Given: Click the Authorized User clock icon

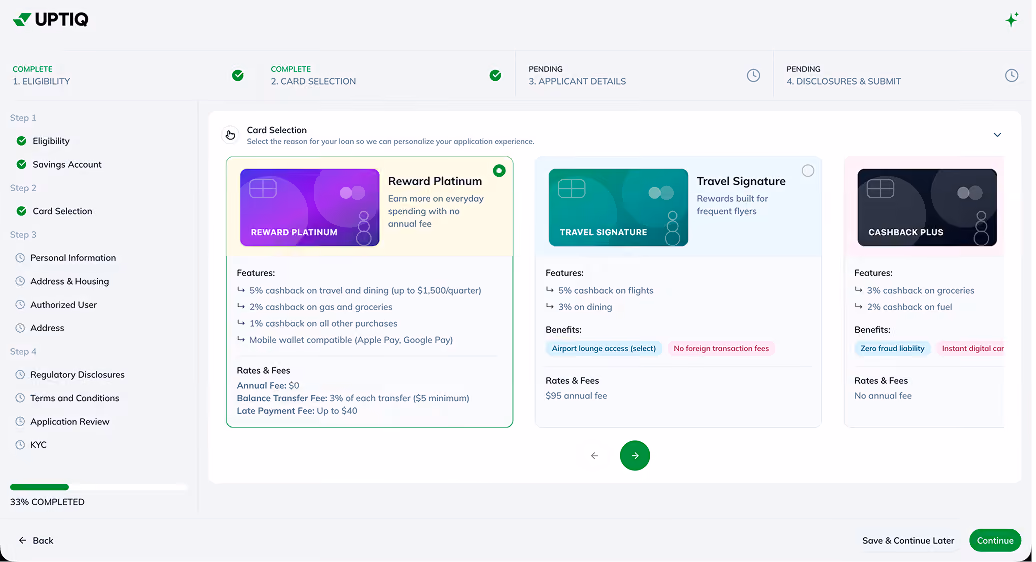Looking at the screenshot, I should tap(20, 304).
